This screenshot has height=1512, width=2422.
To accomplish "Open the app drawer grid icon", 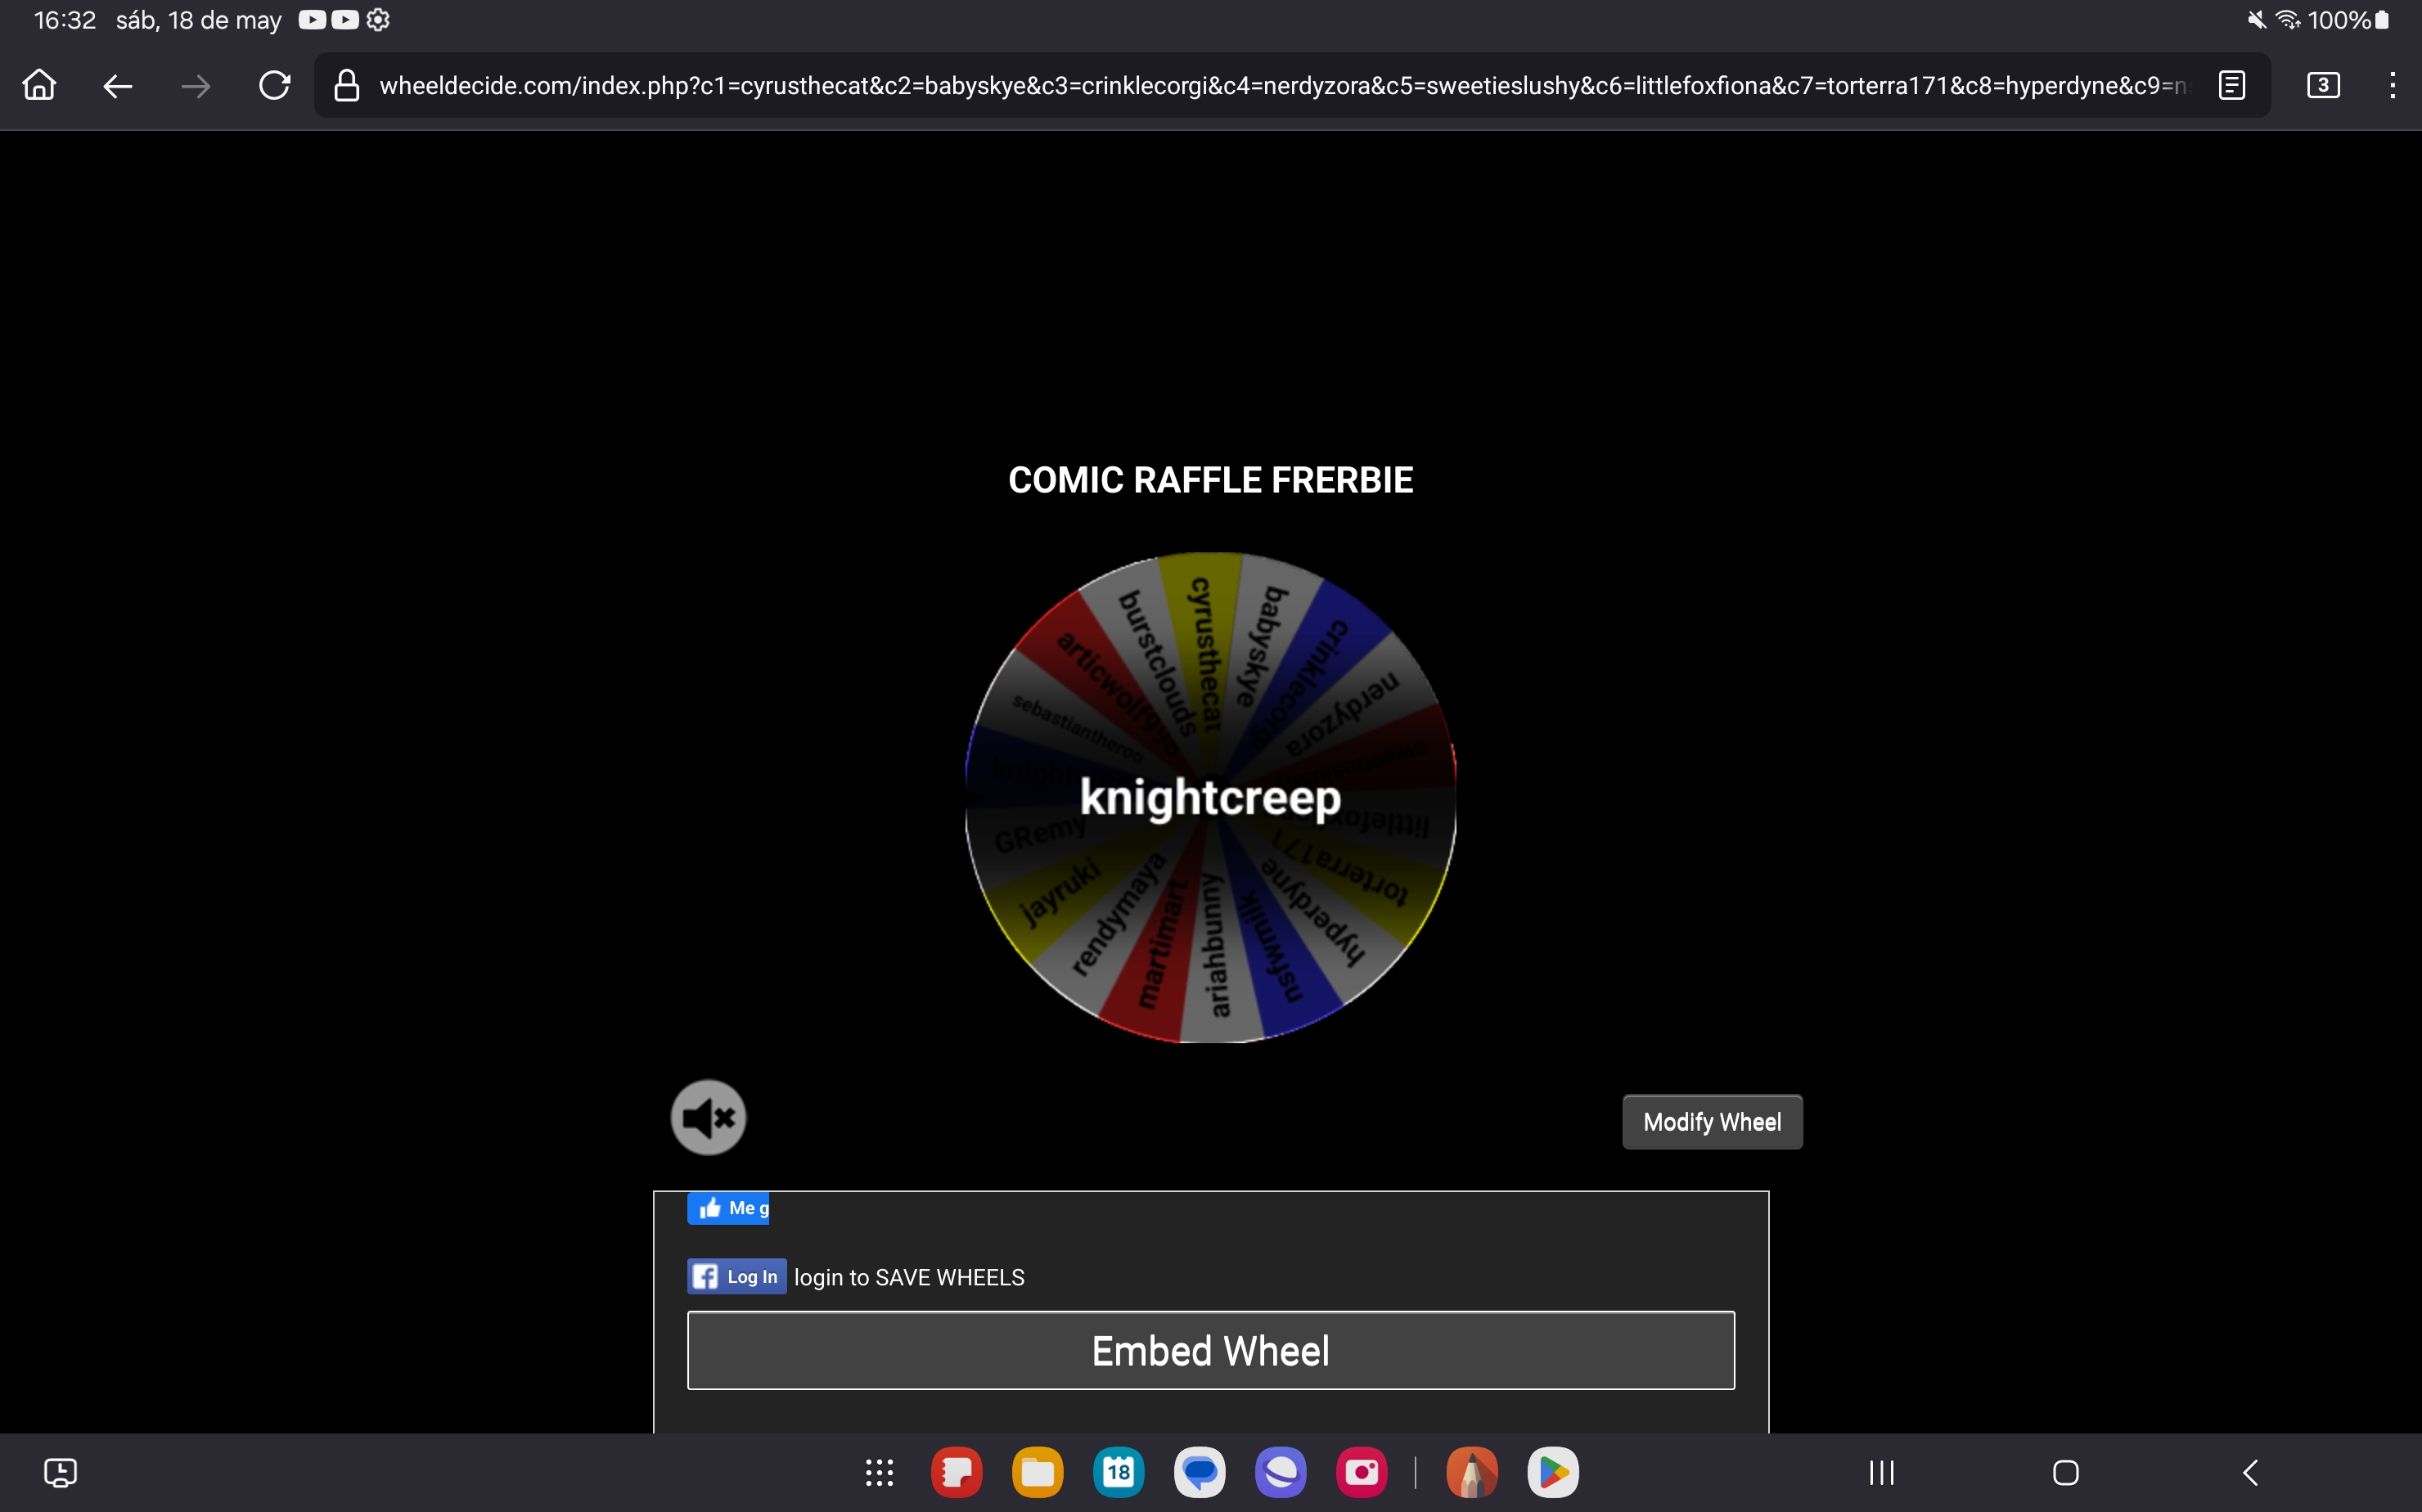I will [879, 1472].
